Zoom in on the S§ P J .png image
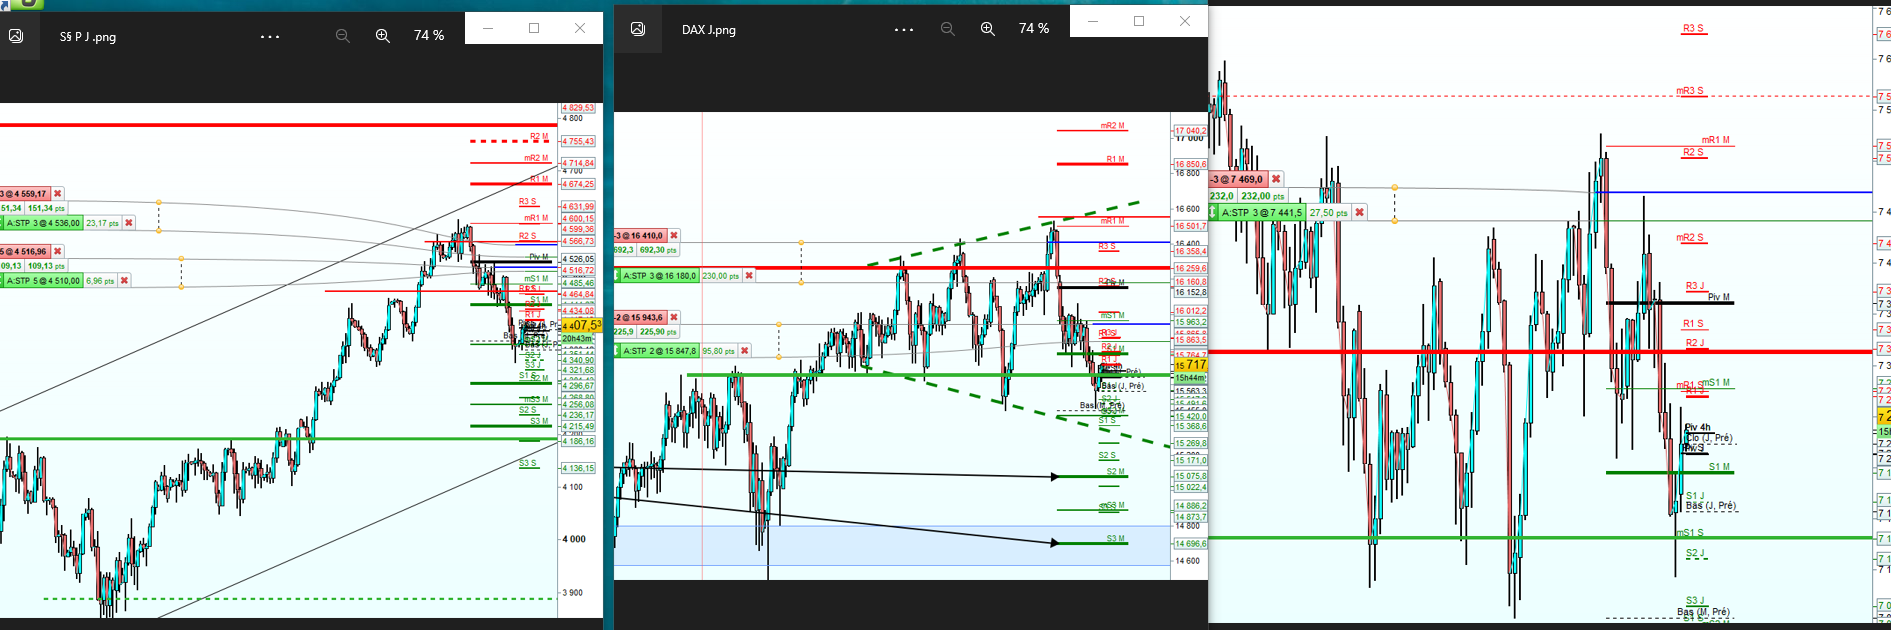Screen dimensions: 1891x630 point(383,36)
